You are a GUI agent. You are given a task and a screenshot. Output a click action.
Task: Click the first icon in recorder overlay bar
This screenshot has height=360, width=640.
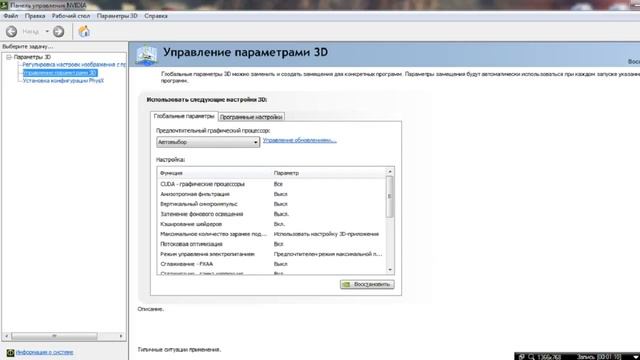(x=521, y=357)
